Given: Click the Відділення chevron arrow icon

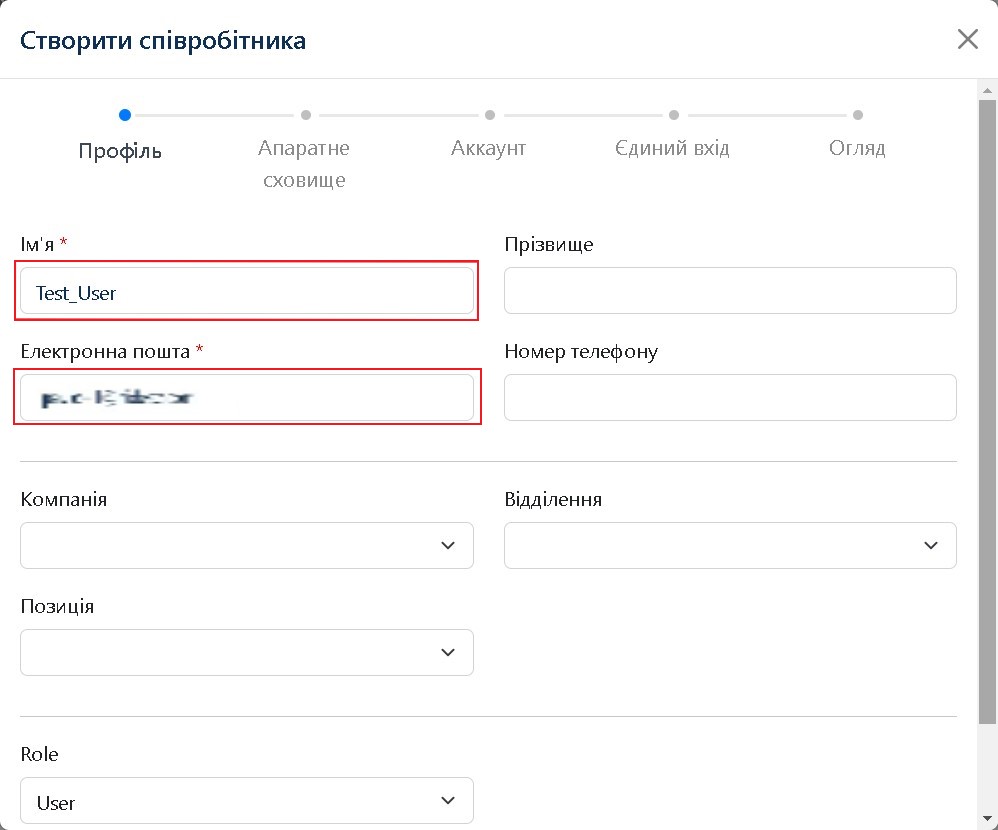Looking at the screenshot, I should [x=931, y=545].
